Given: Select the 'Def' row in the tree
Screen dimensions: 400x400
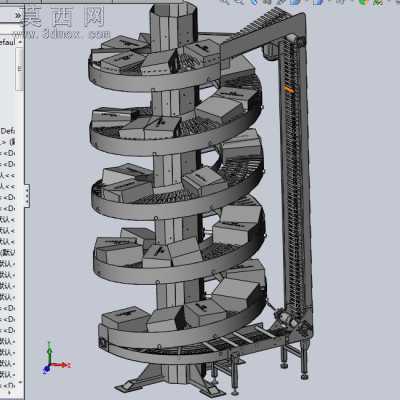Looking at the screenshot, I should [x=7, y=131].
